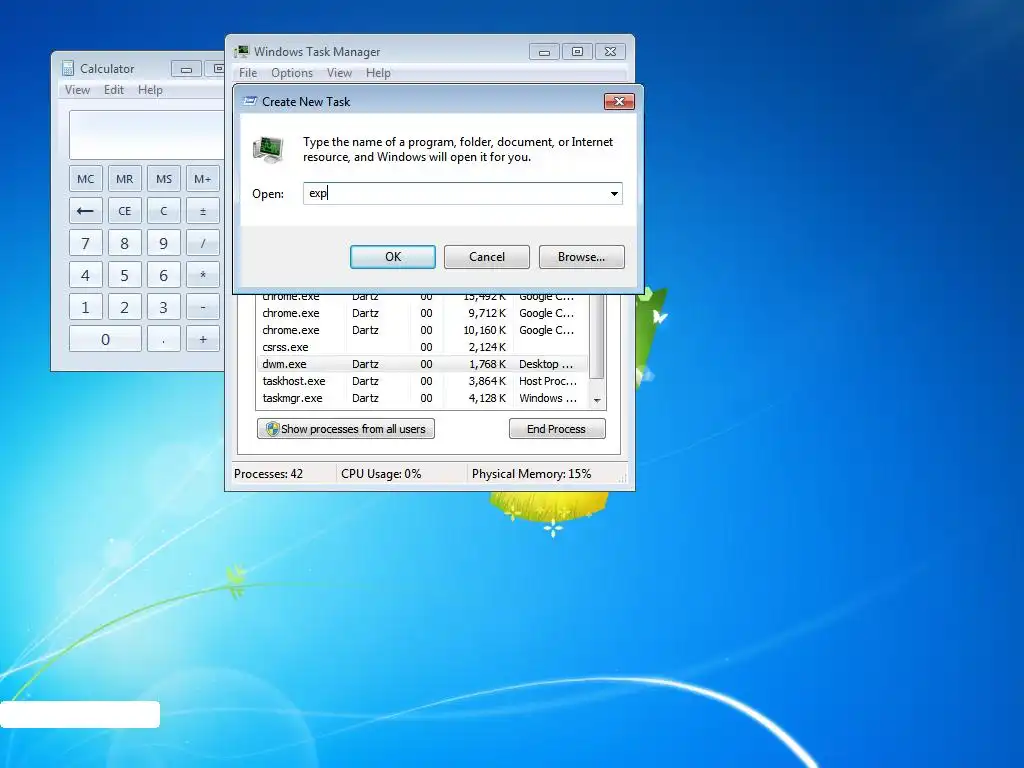The width and height of the screenshot is (1024, 768).
Task: Click Calculator digit 3
Action: pyautogui.click(x=164, y=307)
